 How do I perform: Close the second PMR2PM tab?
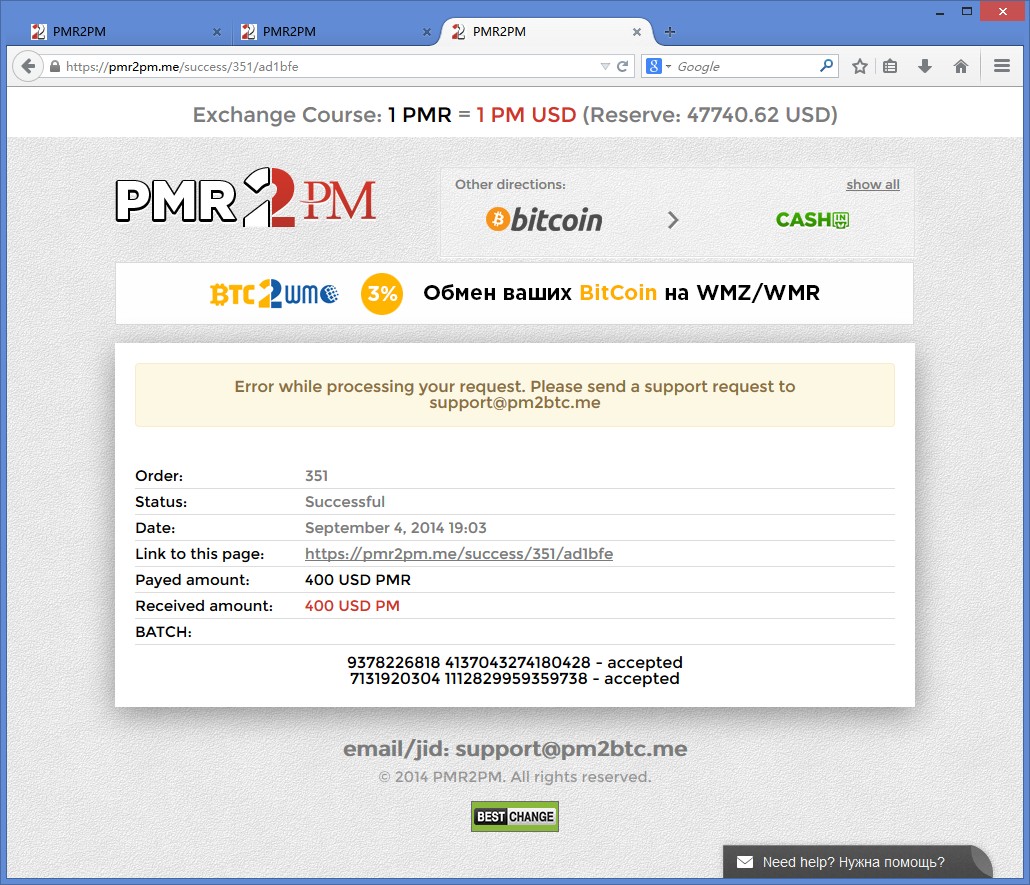pos(427,32)
